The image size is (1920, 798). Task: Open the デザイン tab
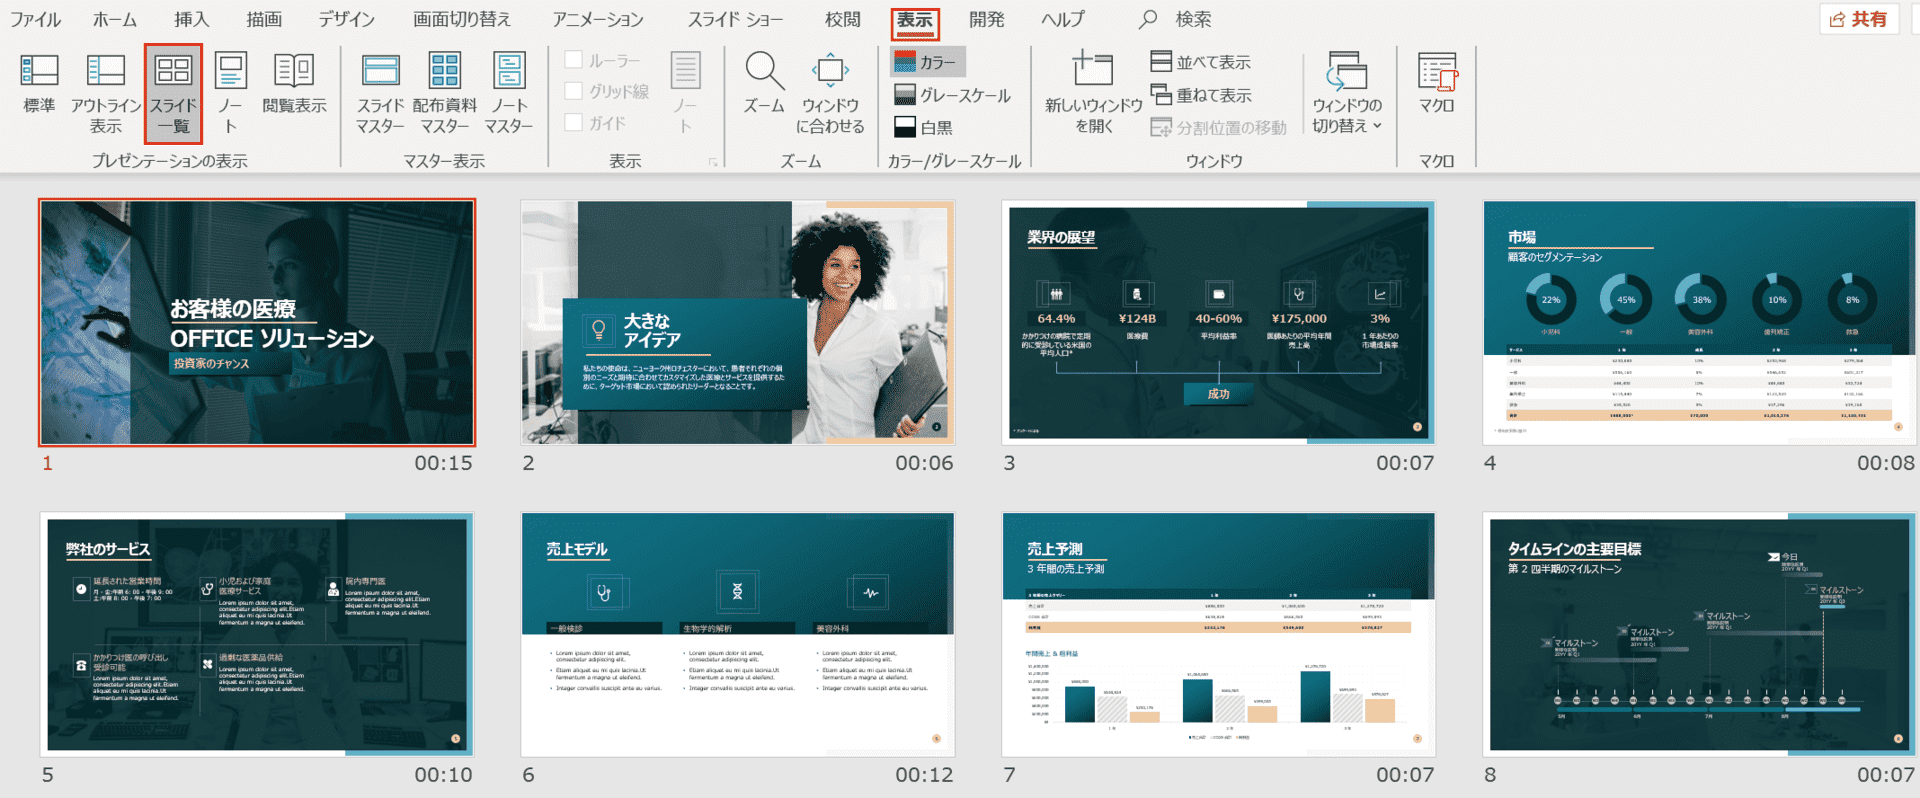pyautogui.click(x=347, y=19)
